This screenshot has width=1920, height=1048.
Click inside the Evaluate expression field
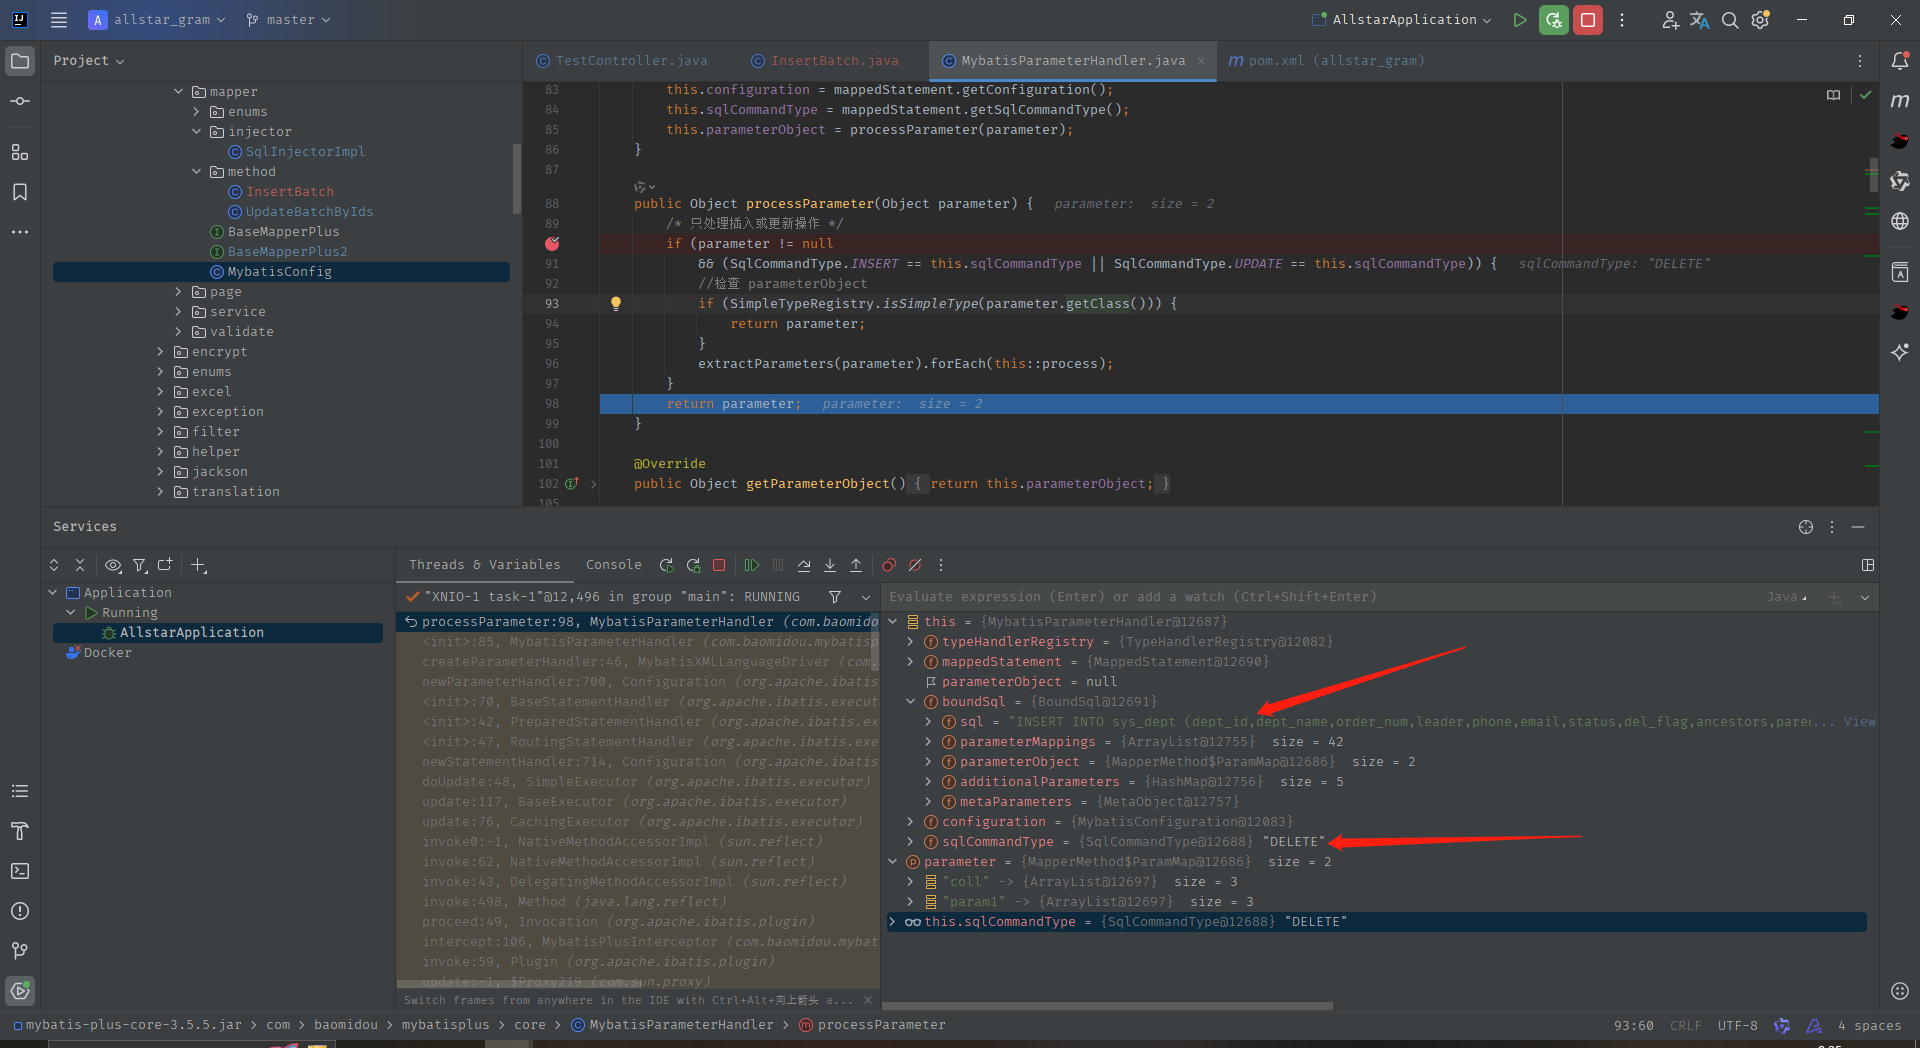click(x=1200, y=597)
